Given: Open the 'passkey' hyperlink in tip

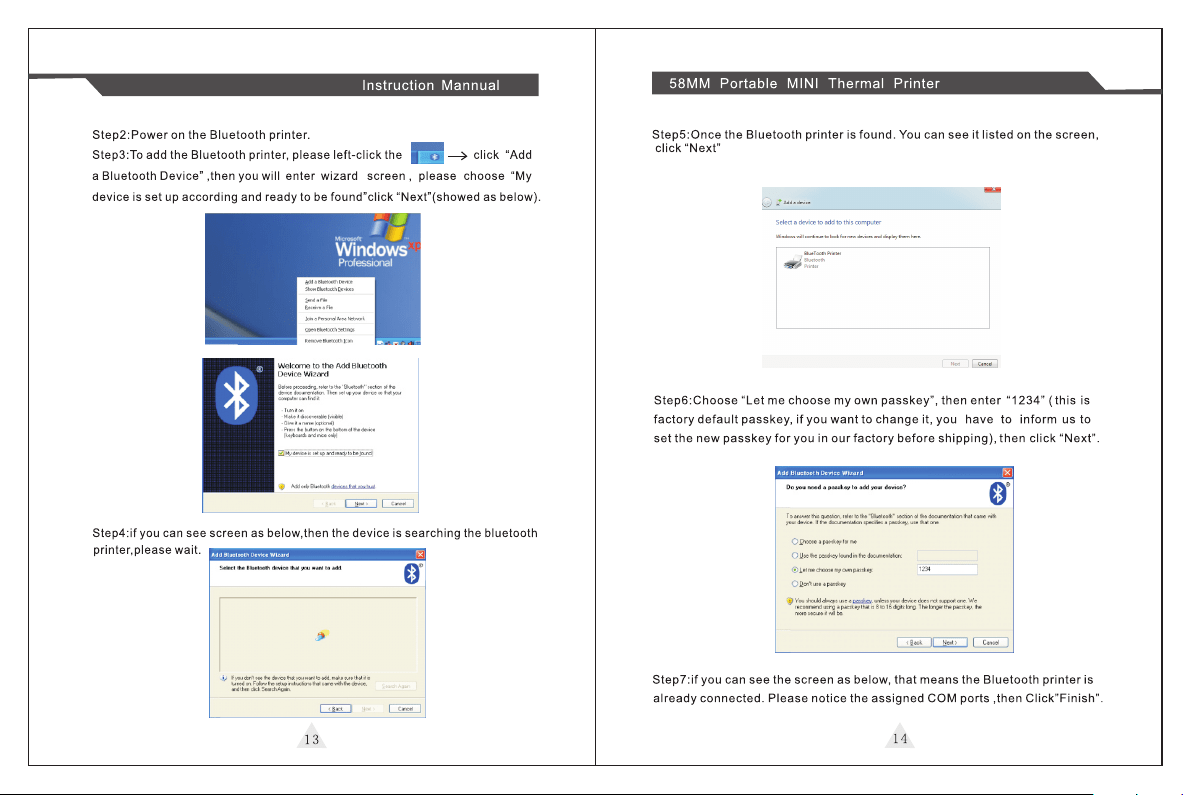Looking at the screenshot, I should [x=862, y=600].
